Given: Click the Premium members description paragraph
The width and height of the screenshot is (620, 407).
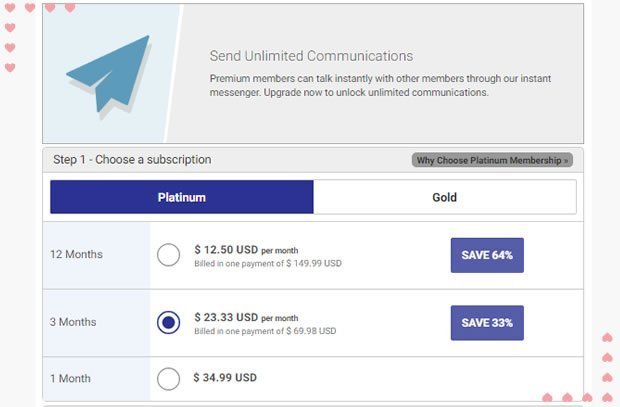Looking at the screenshot, I should 380,85.
